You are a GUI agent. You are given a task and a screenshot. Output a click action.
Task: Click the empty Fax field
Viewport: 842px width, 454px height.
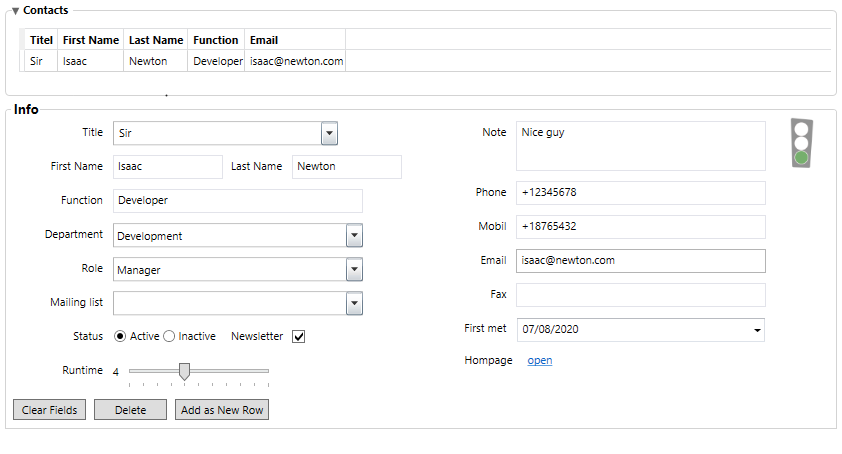(641, 294)
